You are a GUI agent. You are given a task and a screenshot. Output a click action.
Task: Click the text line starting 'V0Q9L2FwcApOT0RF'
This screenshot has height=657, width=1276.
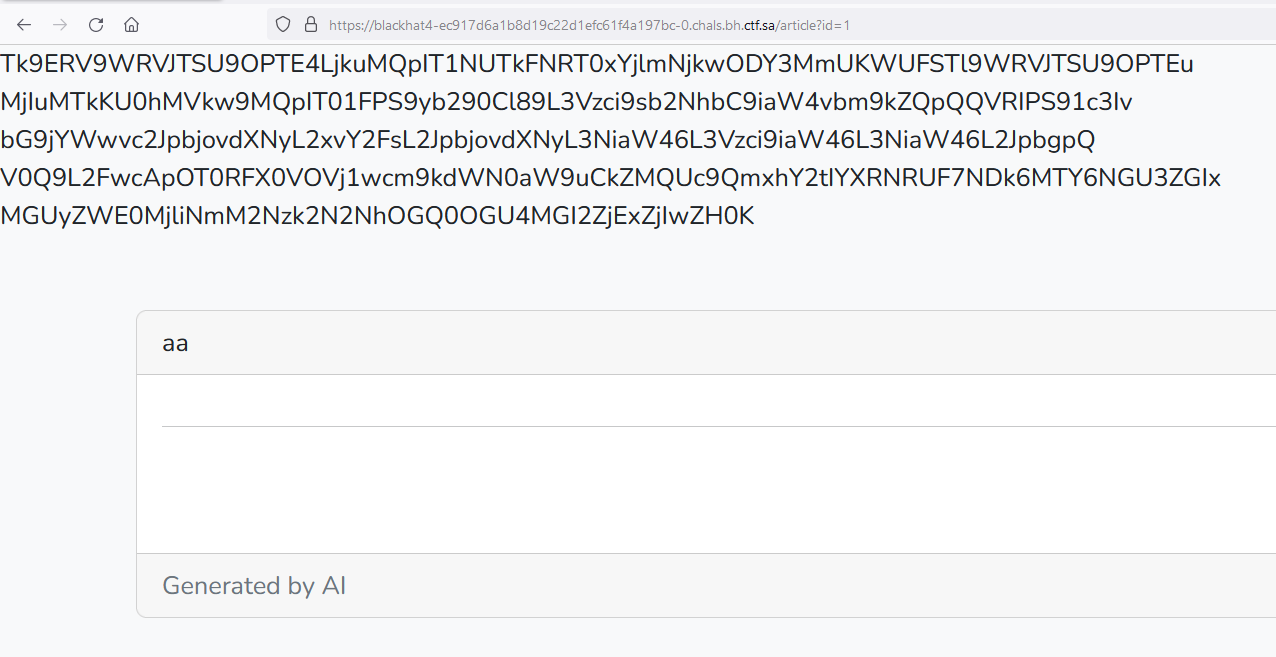click(610, 178)
